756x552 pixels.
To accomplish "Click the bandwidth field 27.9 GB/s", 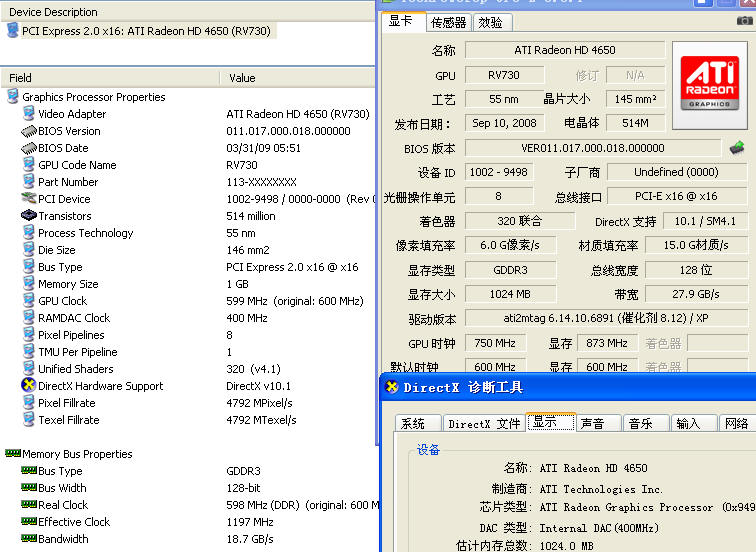I will point(696,294).
